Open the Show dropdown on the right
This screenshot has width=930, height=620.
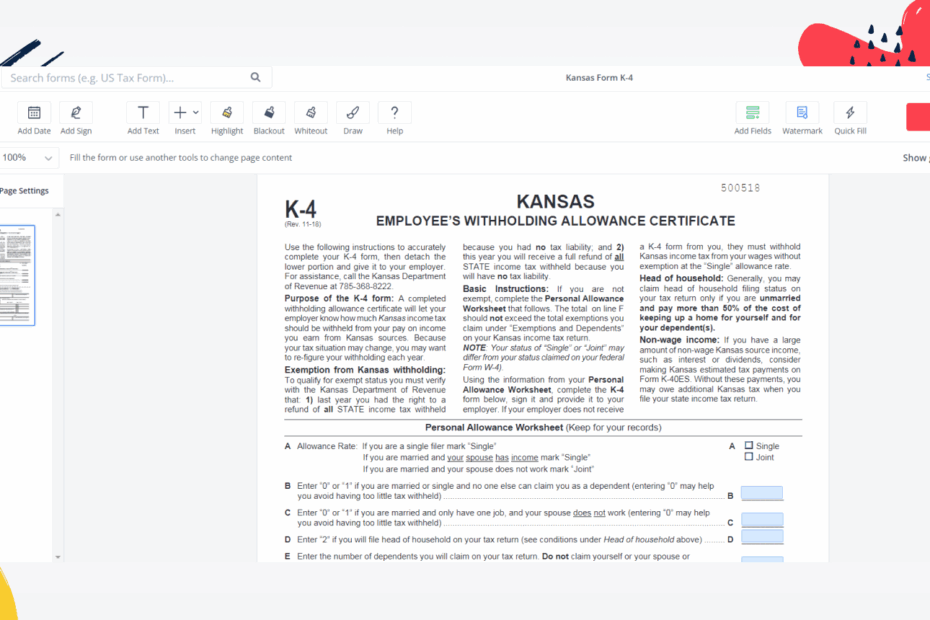(917, 157)
